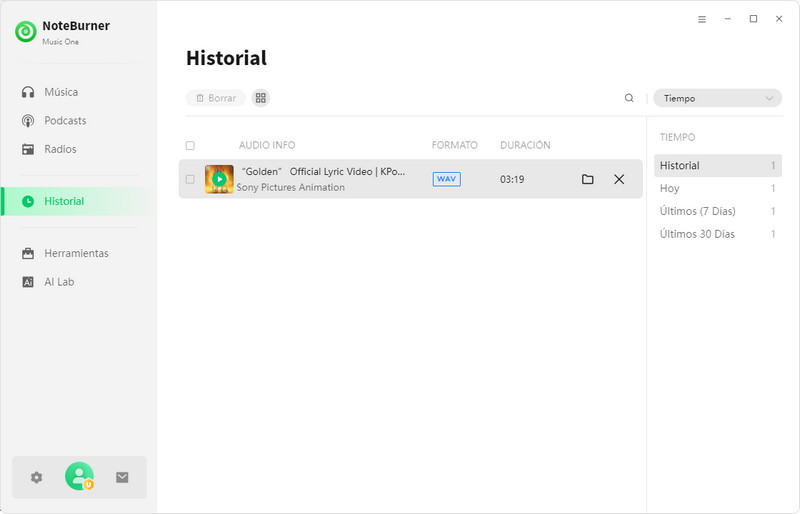The image size is (800, 514).
Task: Click the DURACIÓN column header
Action: pos(525,145)
